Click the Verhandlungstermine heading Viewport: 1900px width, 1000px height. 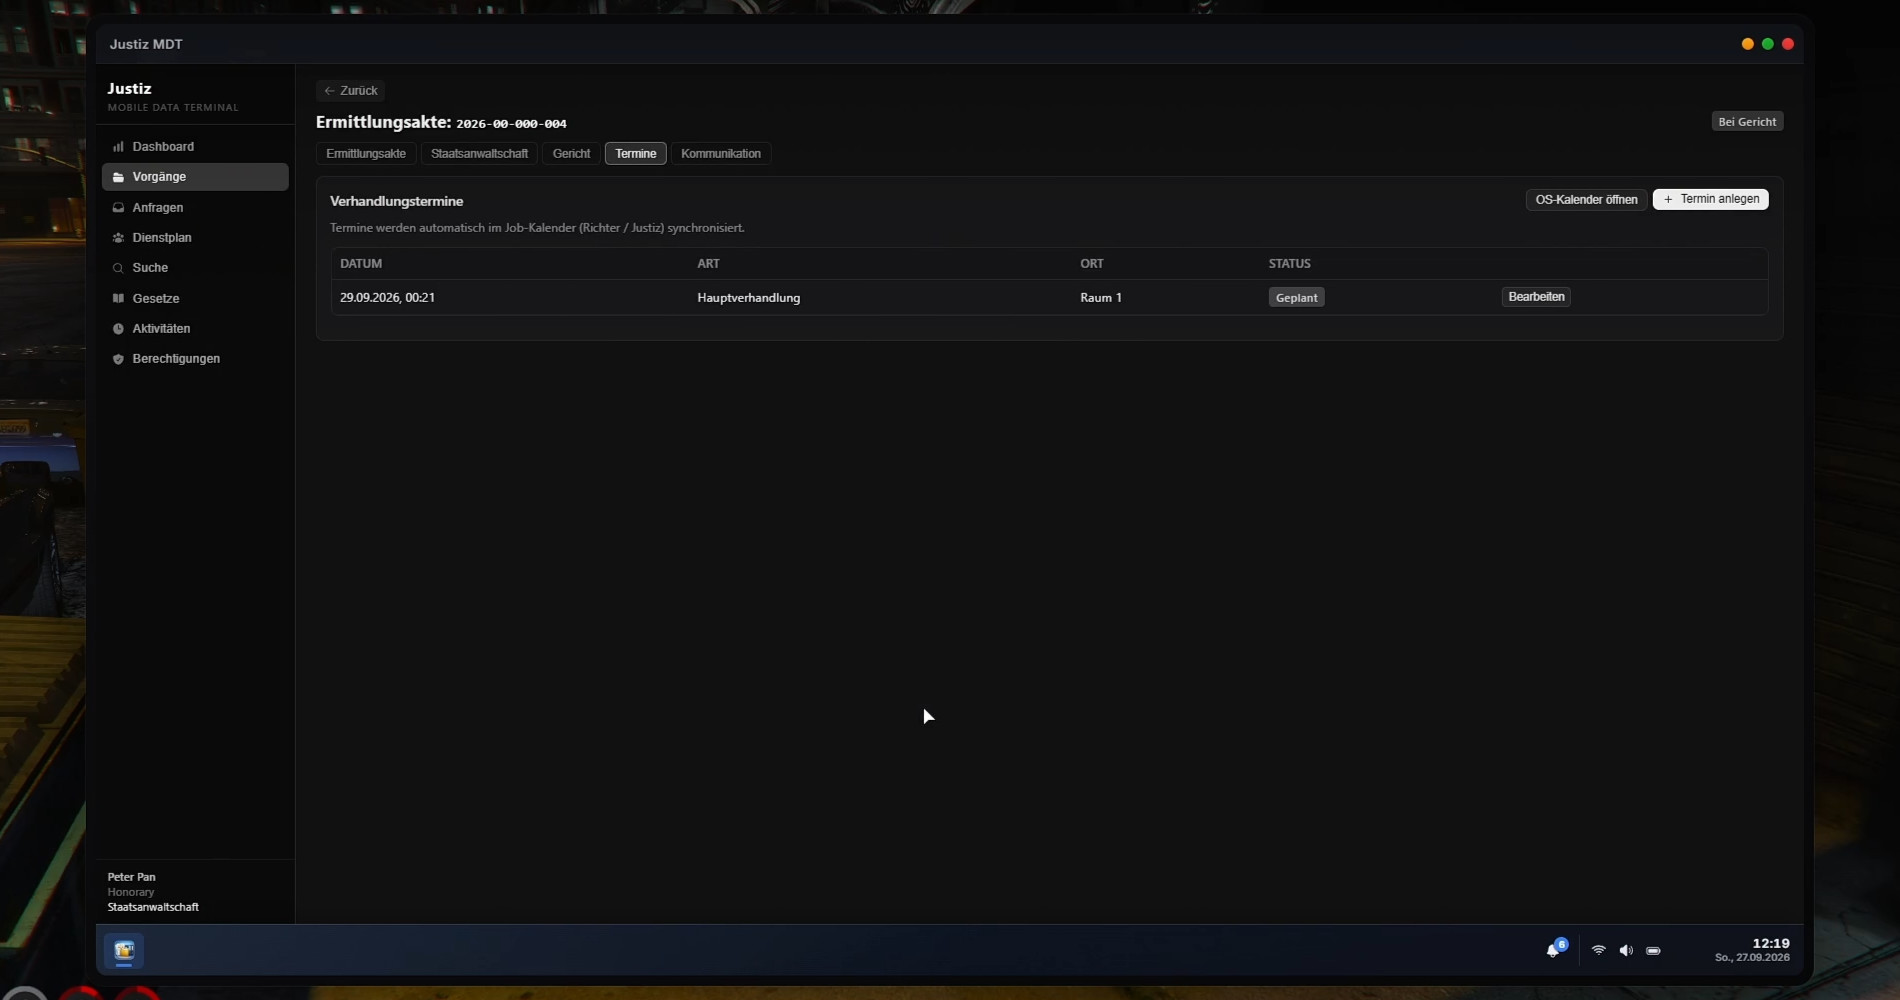[x=396, y=202]
